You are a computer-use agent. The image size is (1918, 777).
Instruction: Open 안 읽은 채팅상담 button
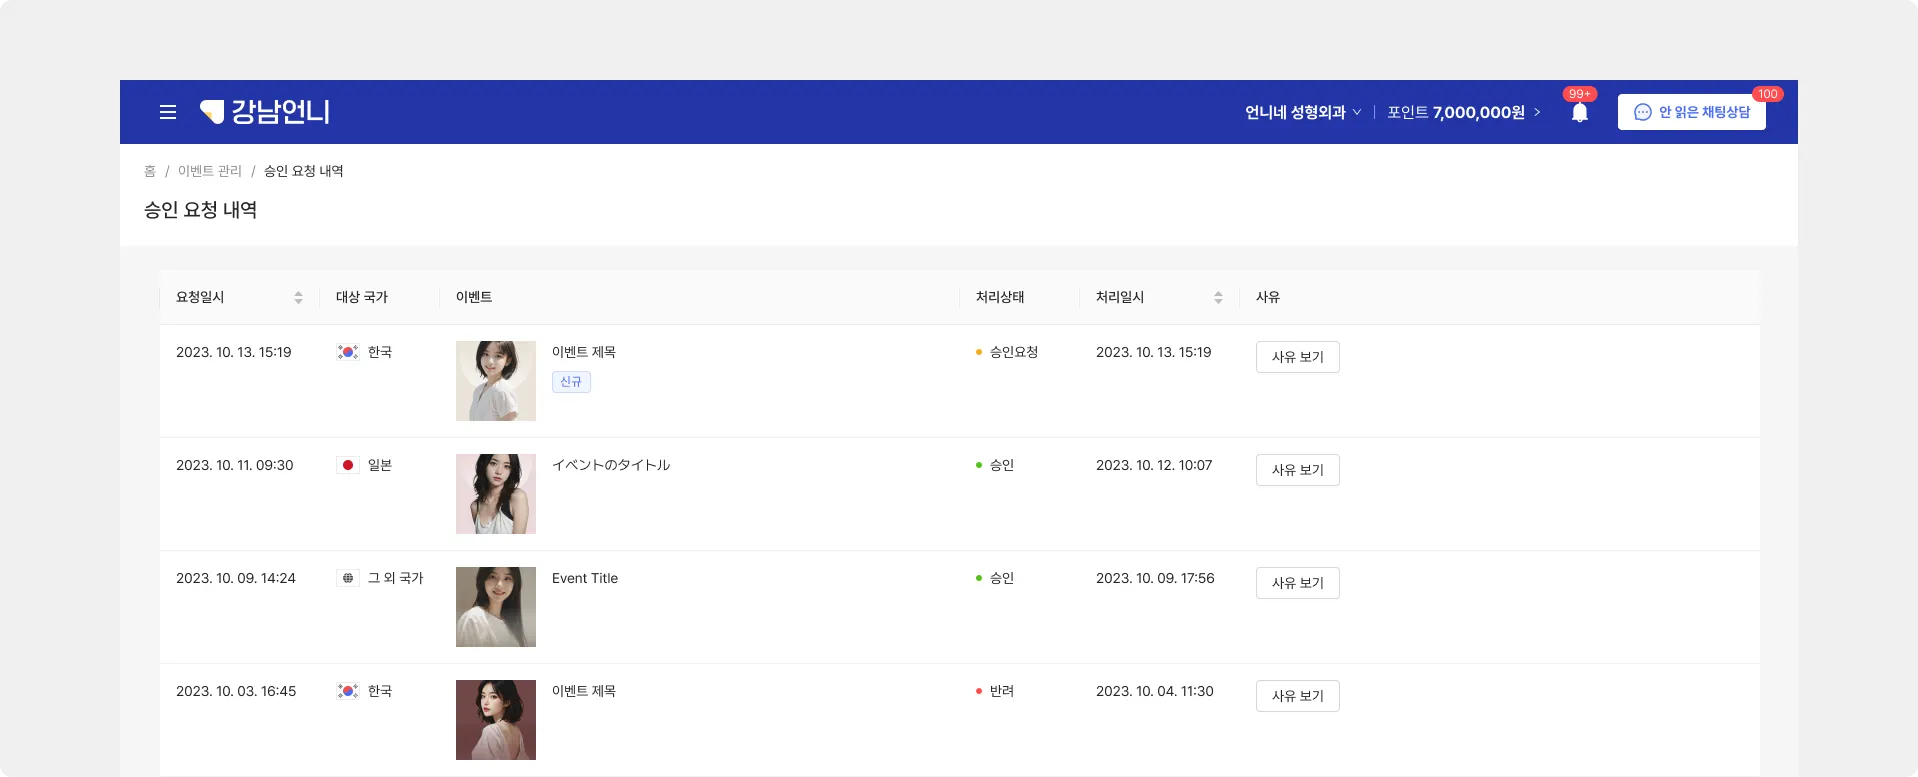(1692, 112)
